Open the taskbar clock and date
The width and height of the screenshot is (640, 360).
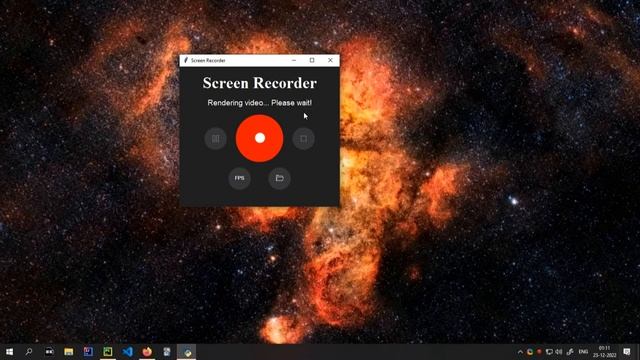[604, 351]
